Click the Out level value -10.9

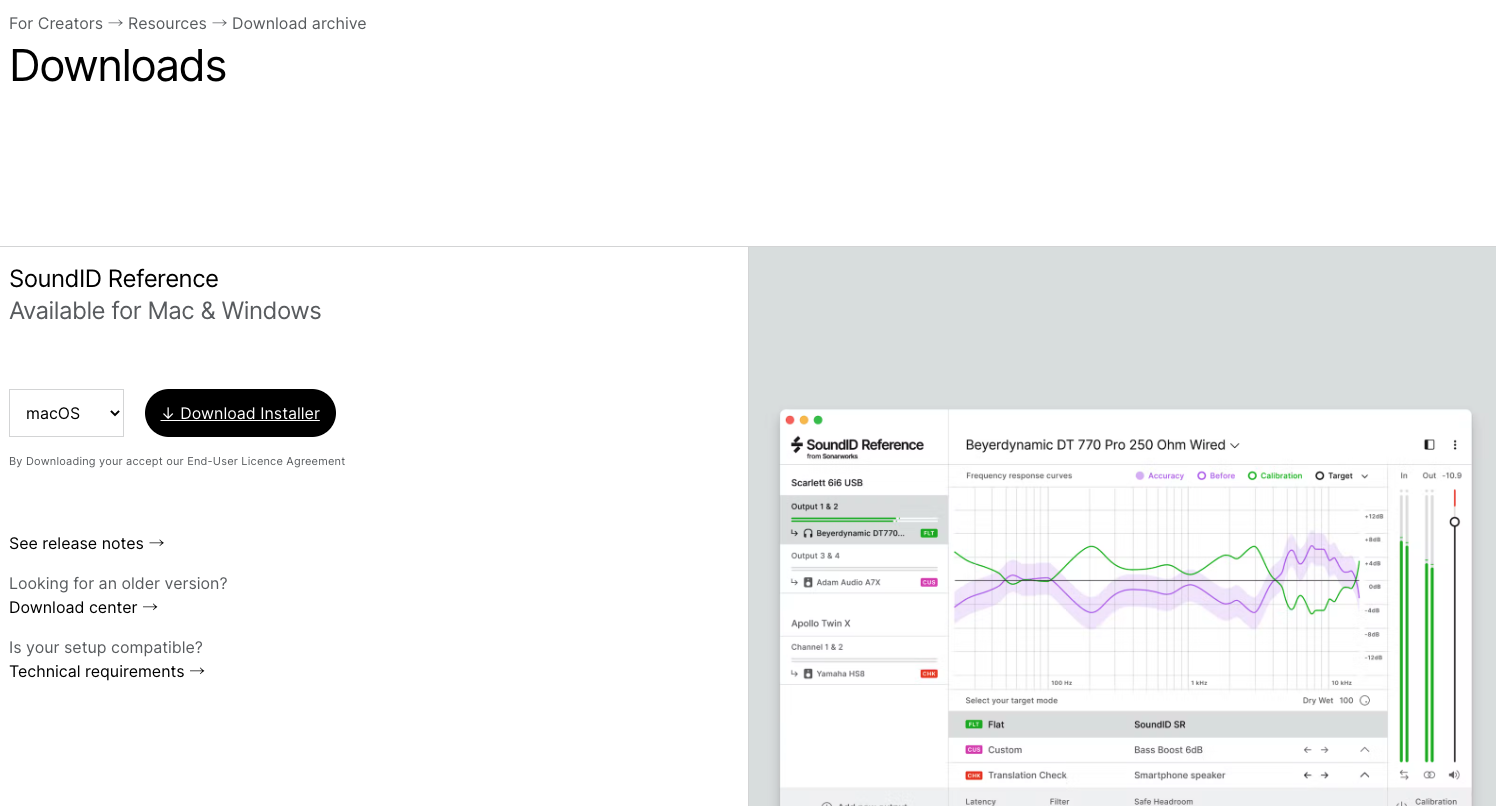tap(1452, 476)
